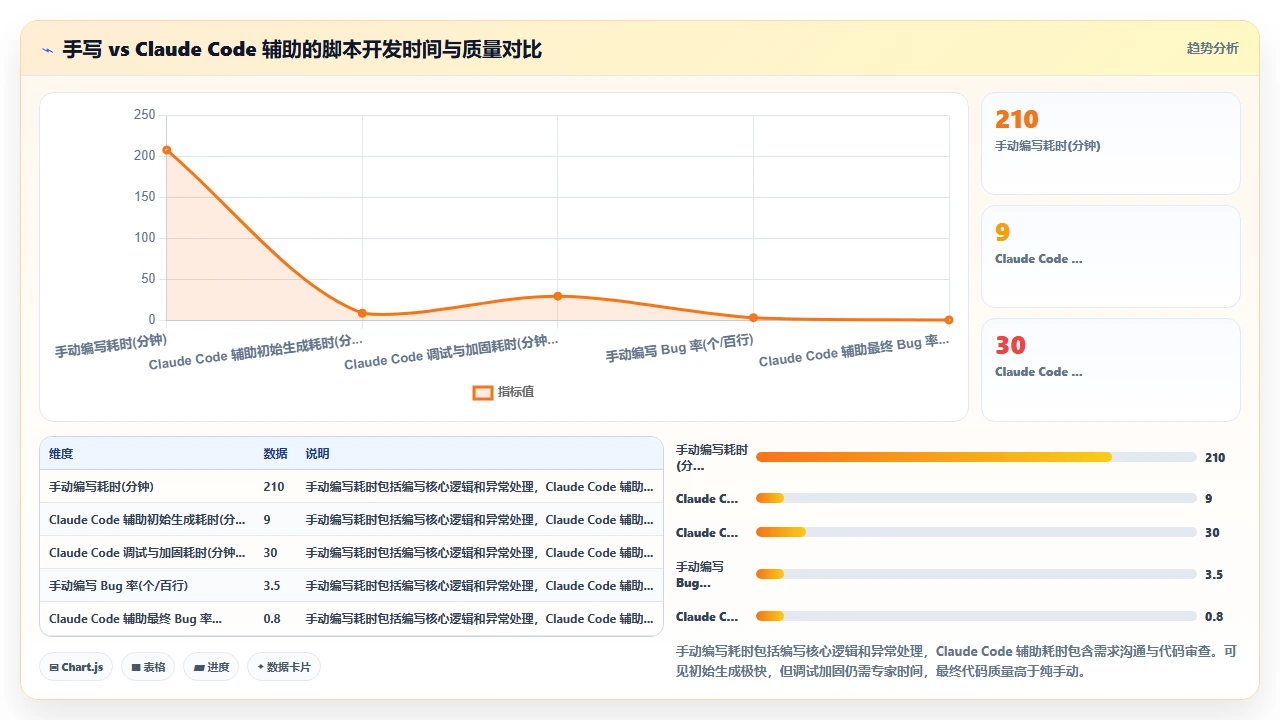Click the 手动编写耗时(分钟) x-axis label on the chart

(x=111, y=346)
